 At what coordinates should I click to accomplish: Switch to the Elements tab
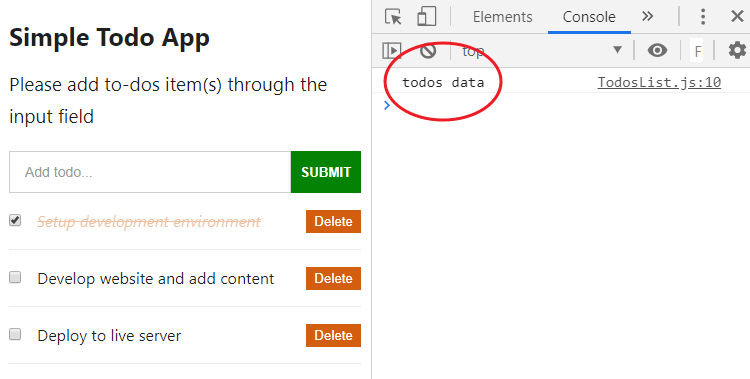tap(502, 17)
